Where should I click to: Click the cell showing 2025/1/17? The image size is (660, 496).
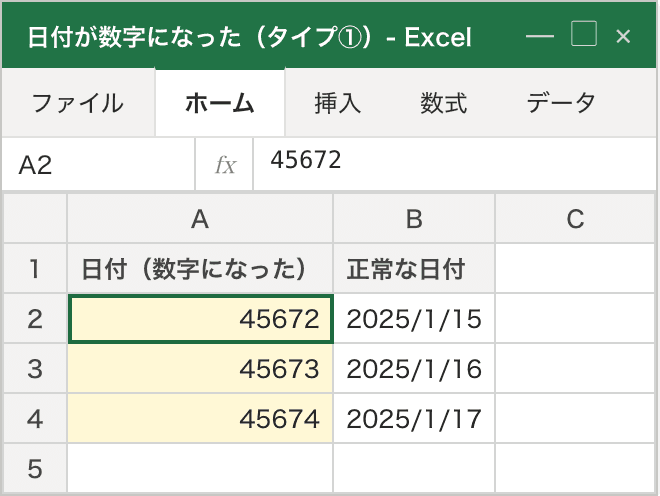tap(414, 418)
